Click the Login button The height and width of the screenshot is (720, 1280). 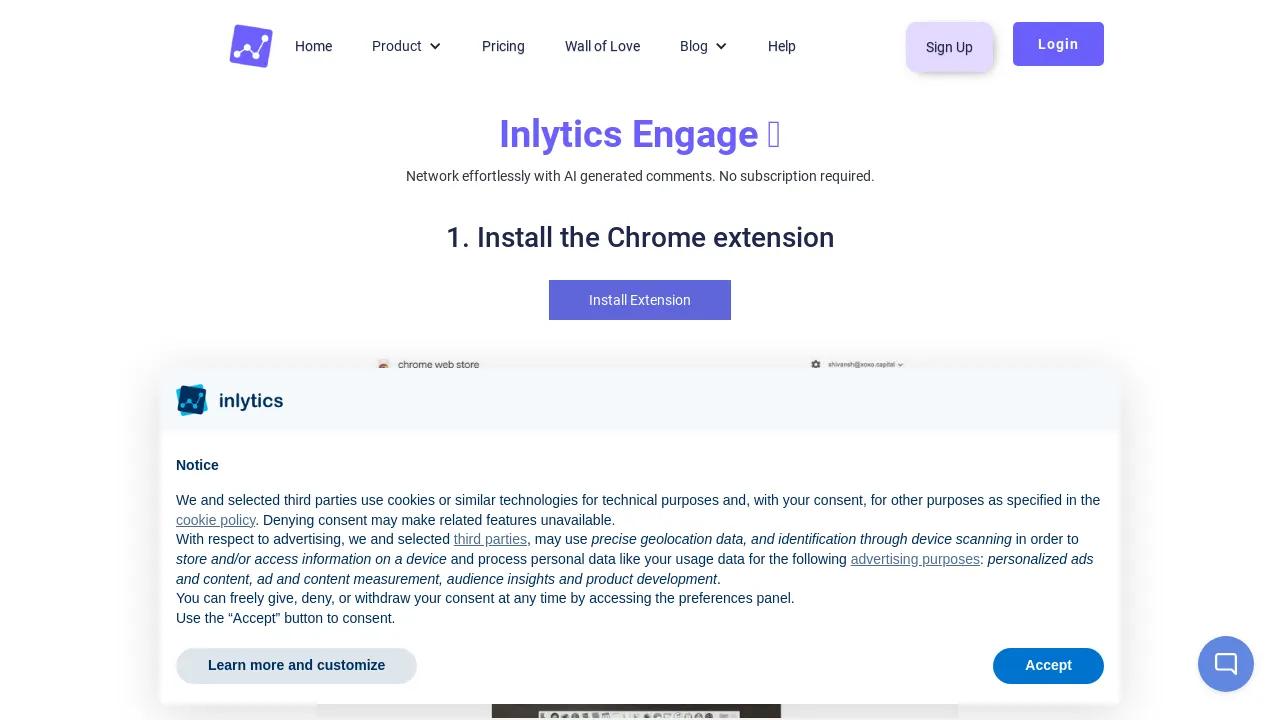[1058, 44]
